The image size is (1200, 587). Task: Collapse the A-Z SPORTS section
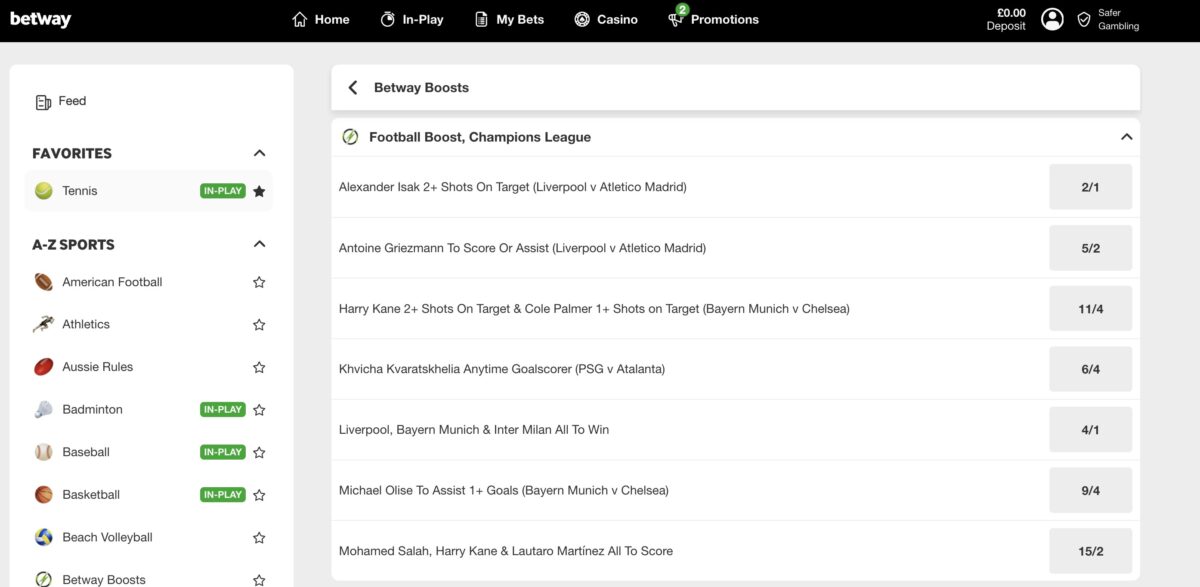click(259, 244)
